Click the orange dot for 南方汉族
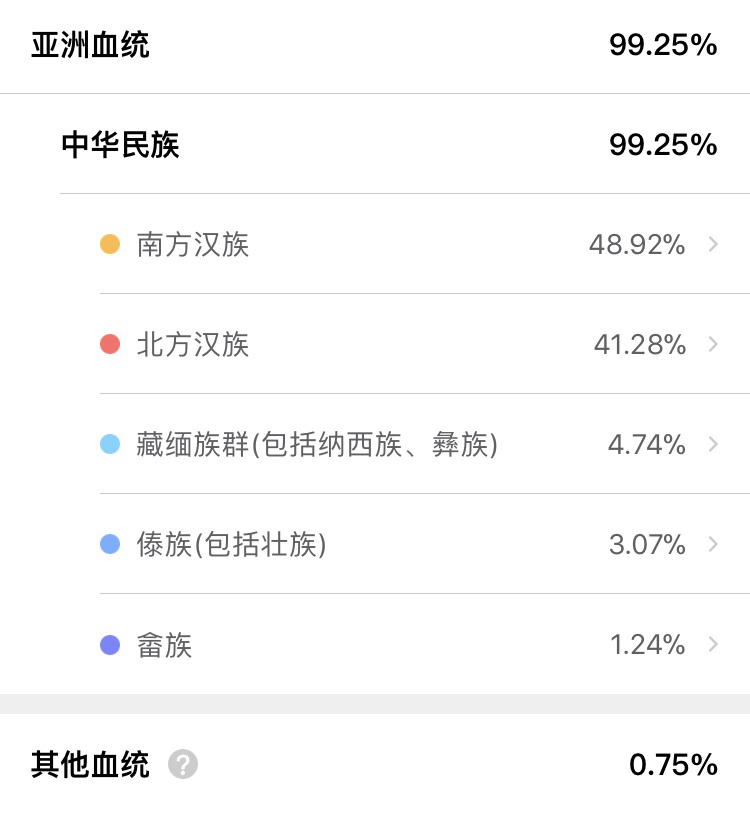750x813 pixels. pyautogui.click(x=110, y=244)
